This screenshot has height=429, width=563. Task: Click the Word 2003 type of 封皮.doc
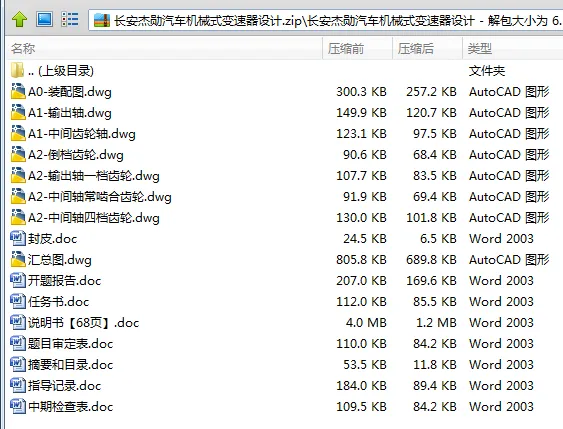501,239
